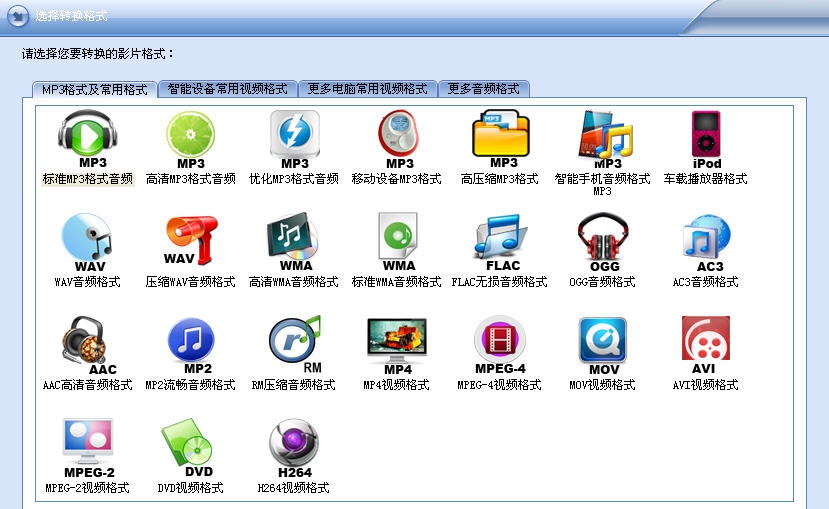The height and width of the screenshot is (509, 829).
Task: Click the 标准MP3格式音频 label
Action: (87, 179)
